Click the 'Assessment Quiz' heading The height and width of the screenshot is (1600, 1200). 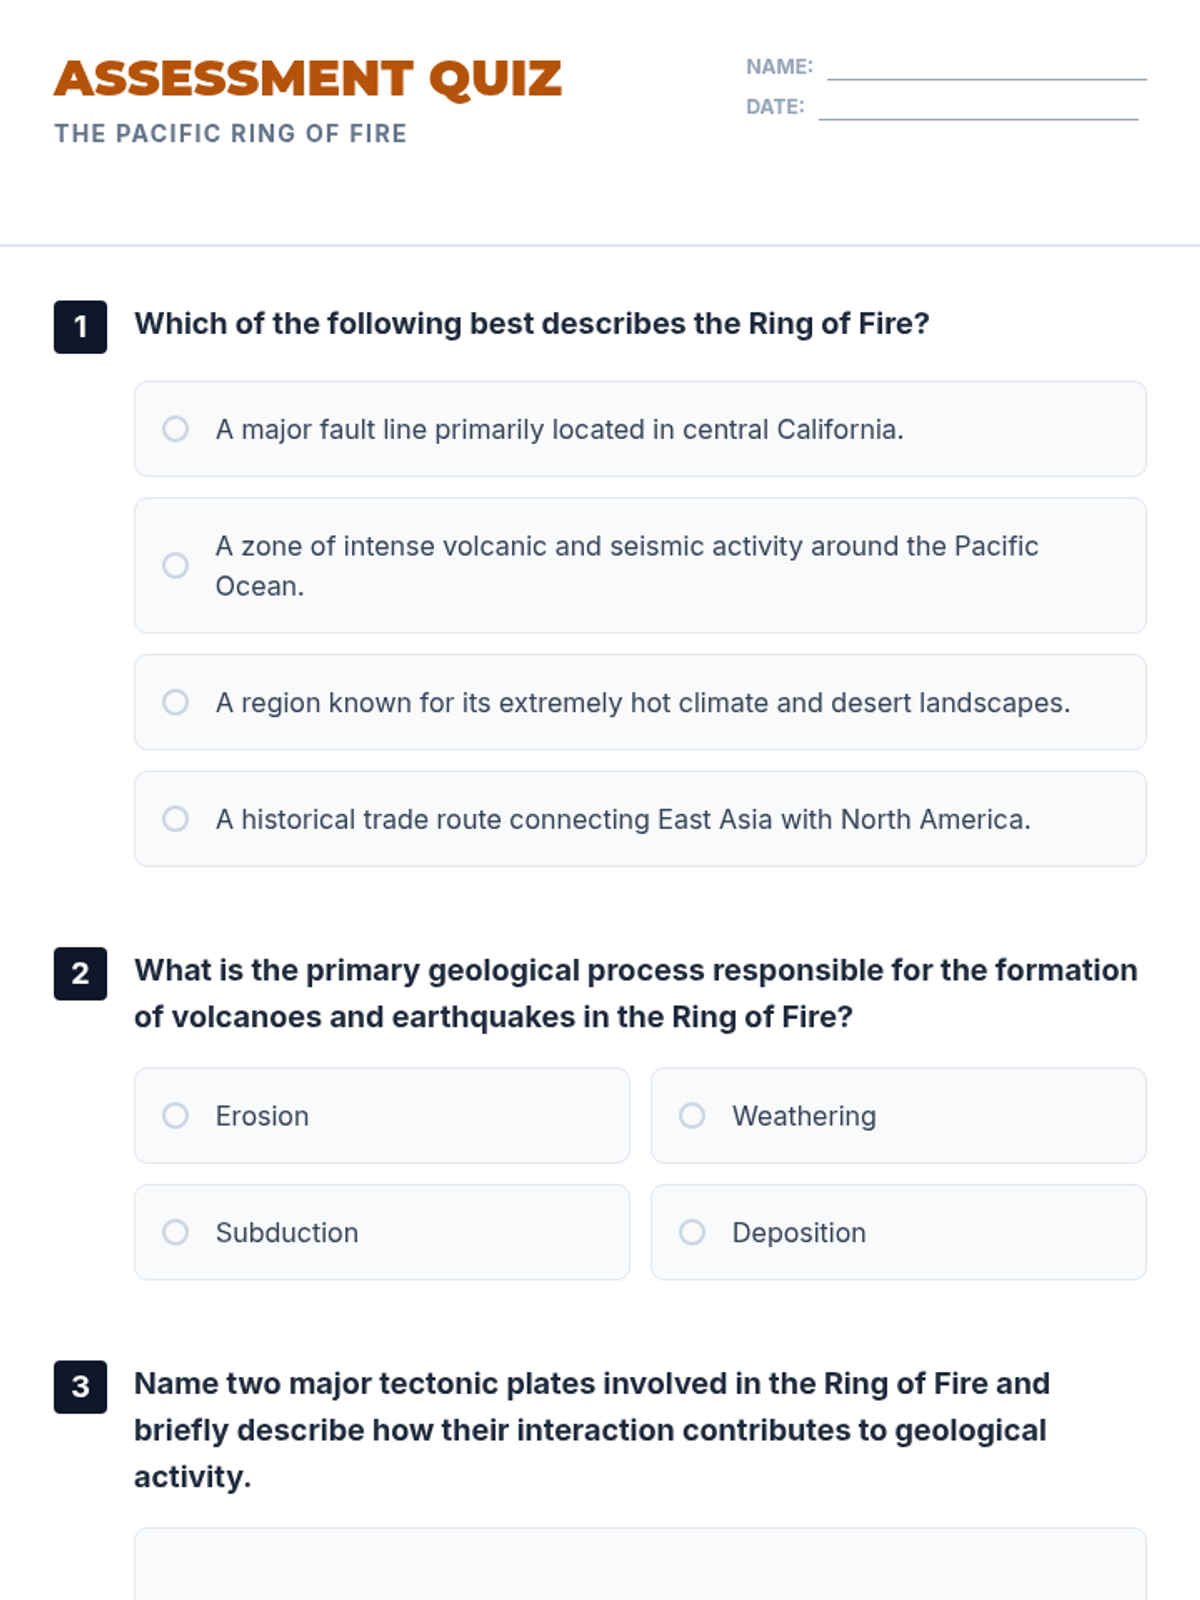[308, 79]
